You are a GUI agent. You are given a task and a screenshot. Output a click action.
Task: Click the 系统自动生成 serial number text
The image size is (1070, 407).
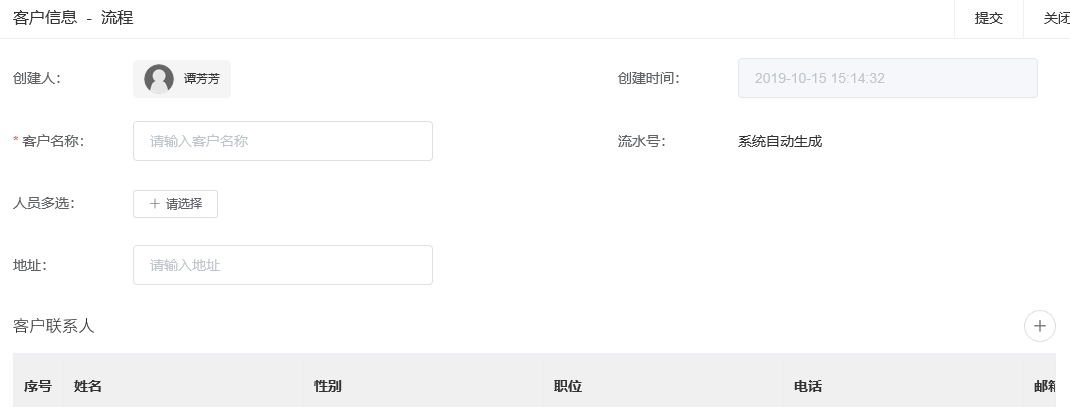tap(779, 141)
